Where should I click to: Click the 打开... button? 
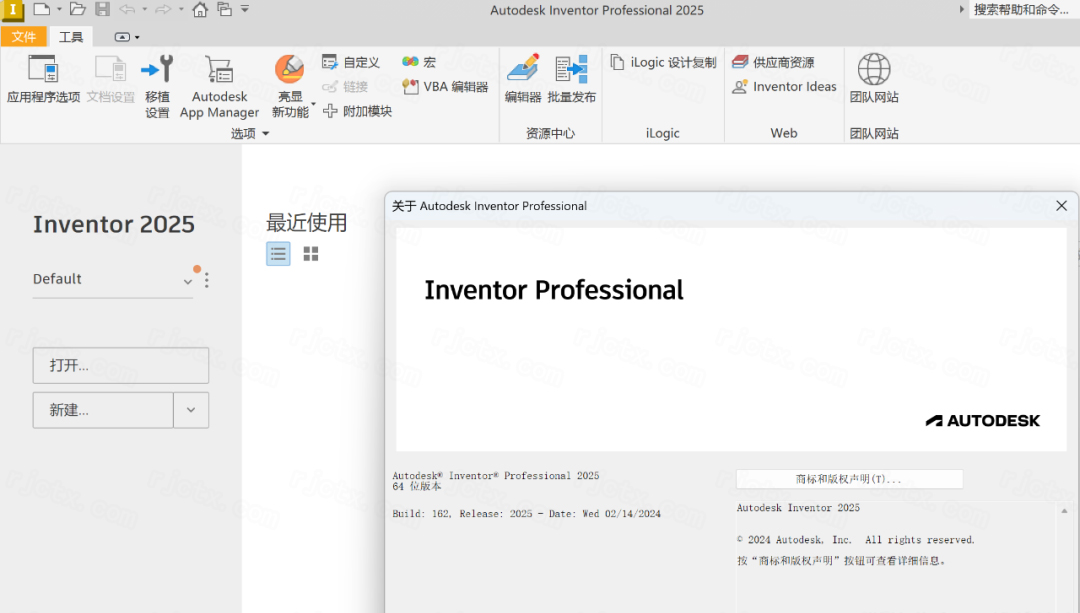(120, 365)
